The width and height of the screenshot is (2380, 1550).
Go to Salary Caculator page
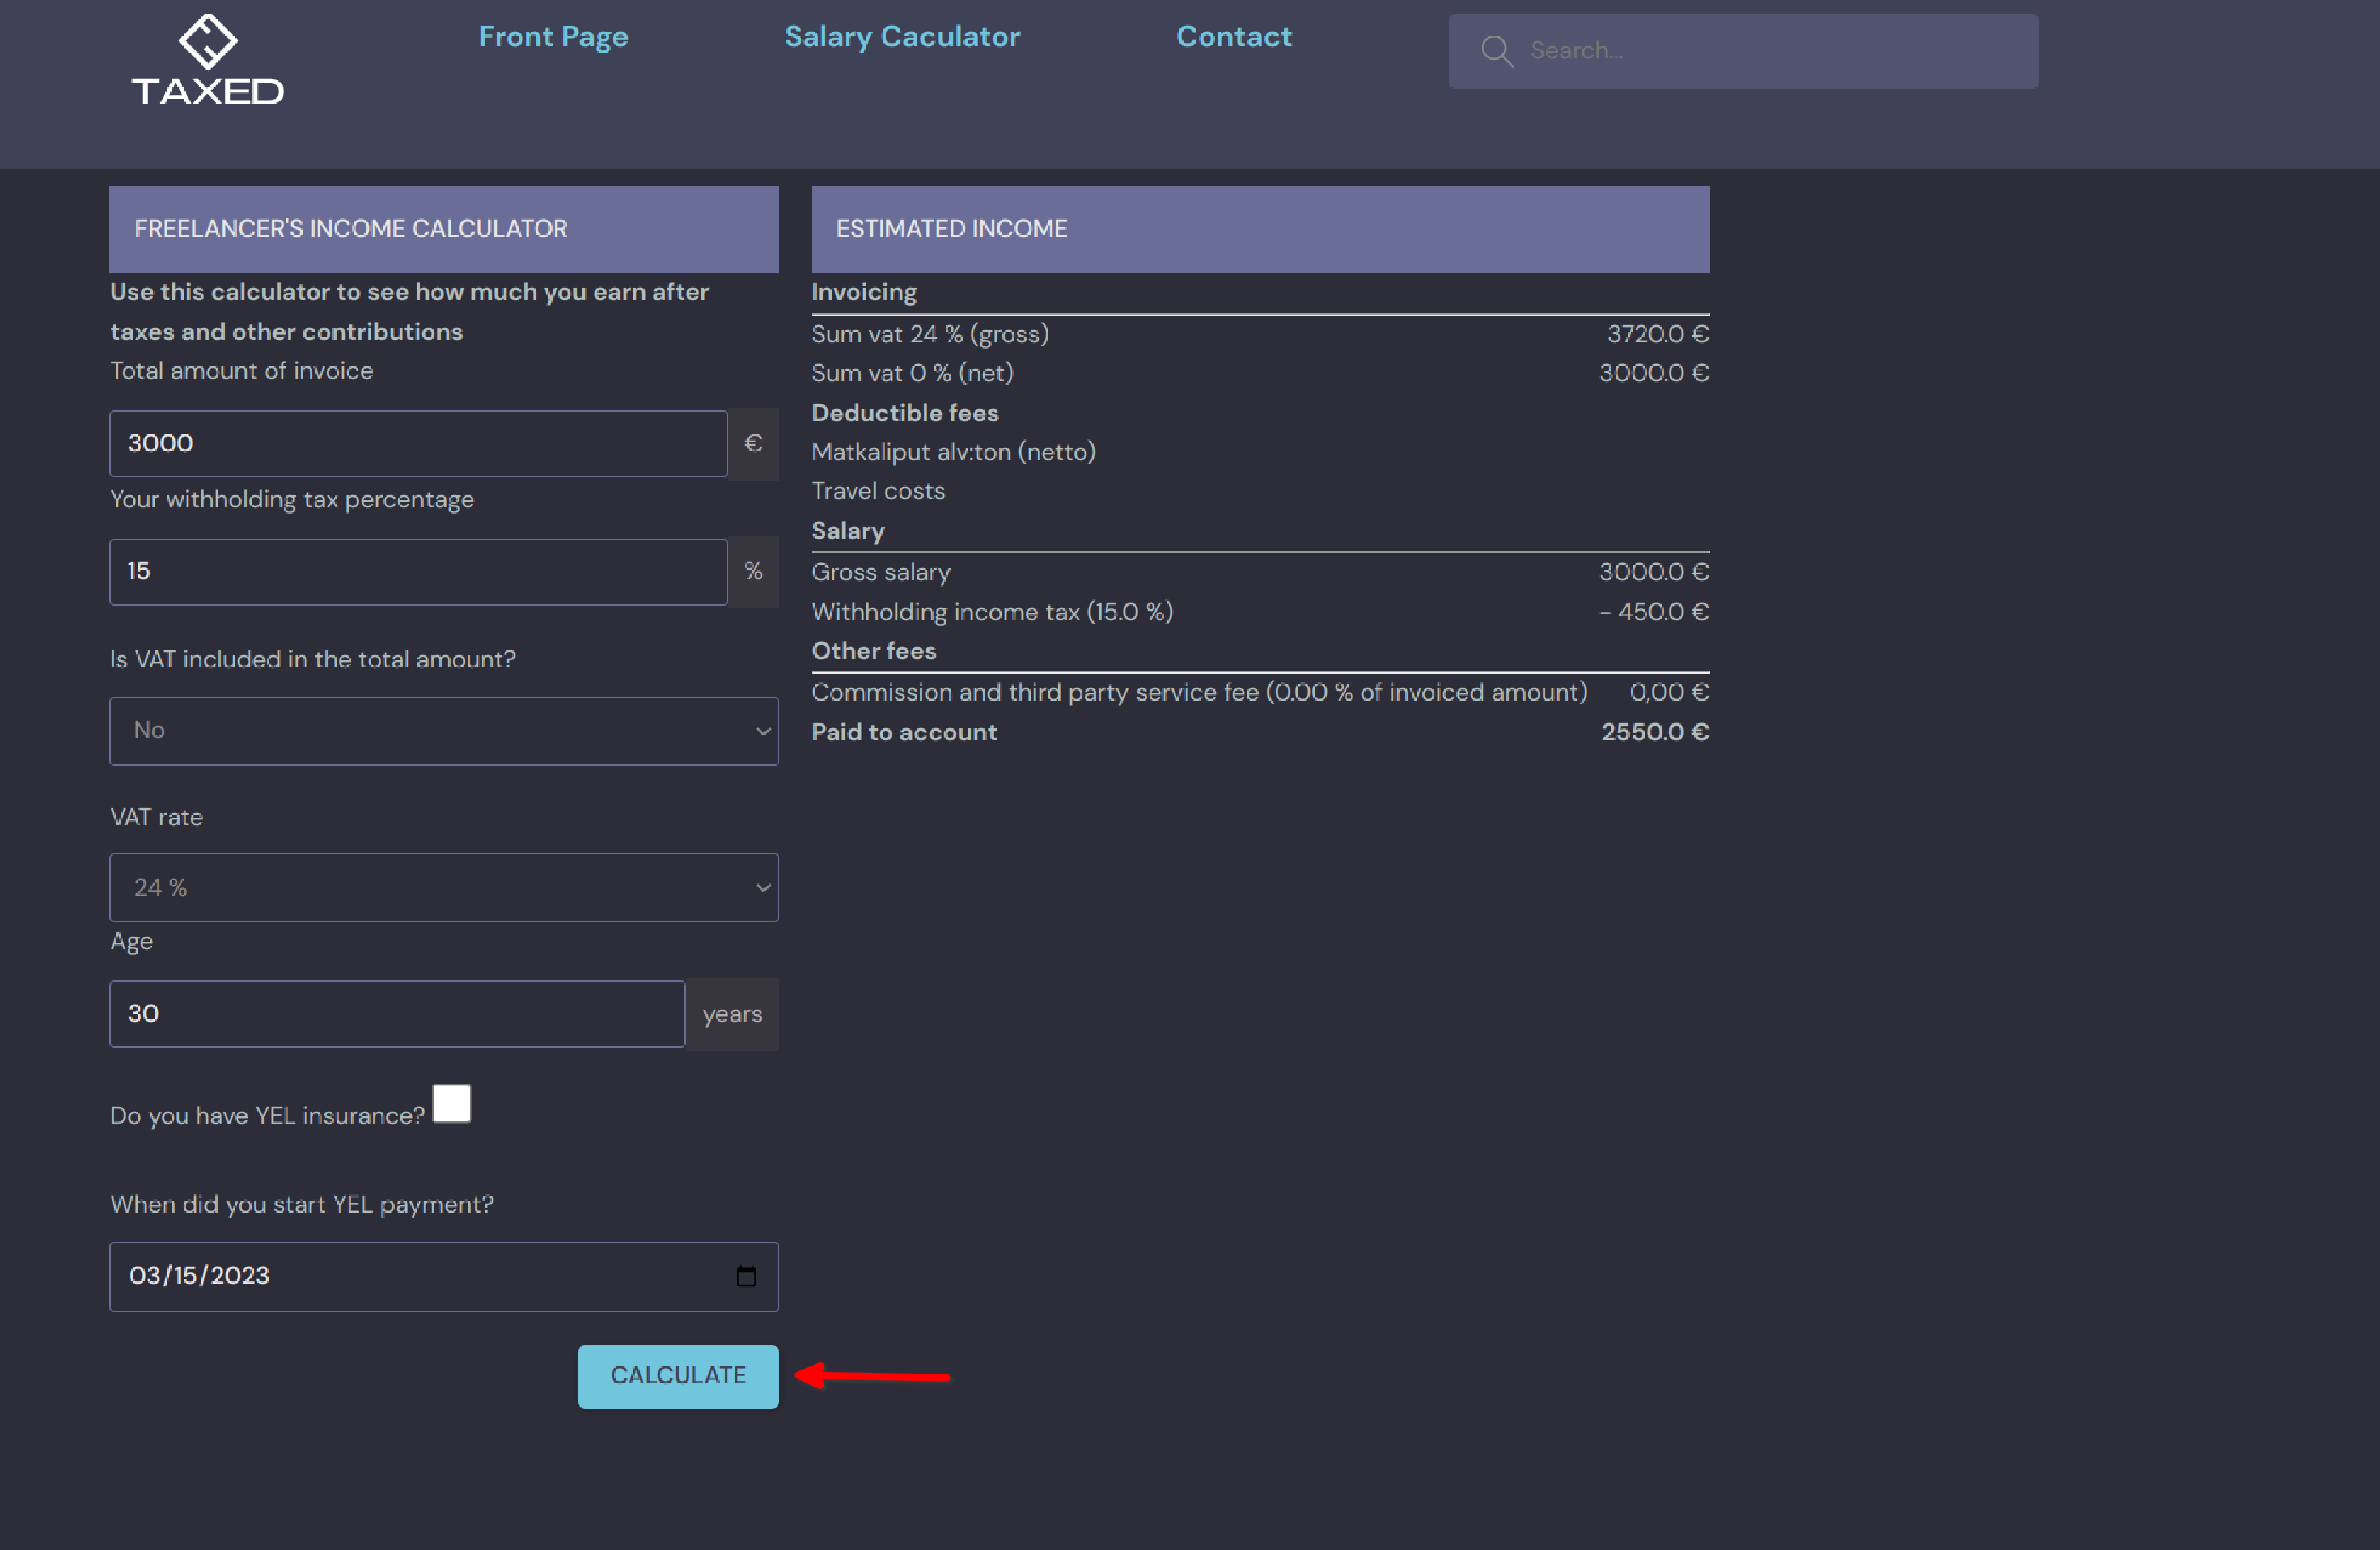point(902,36)
